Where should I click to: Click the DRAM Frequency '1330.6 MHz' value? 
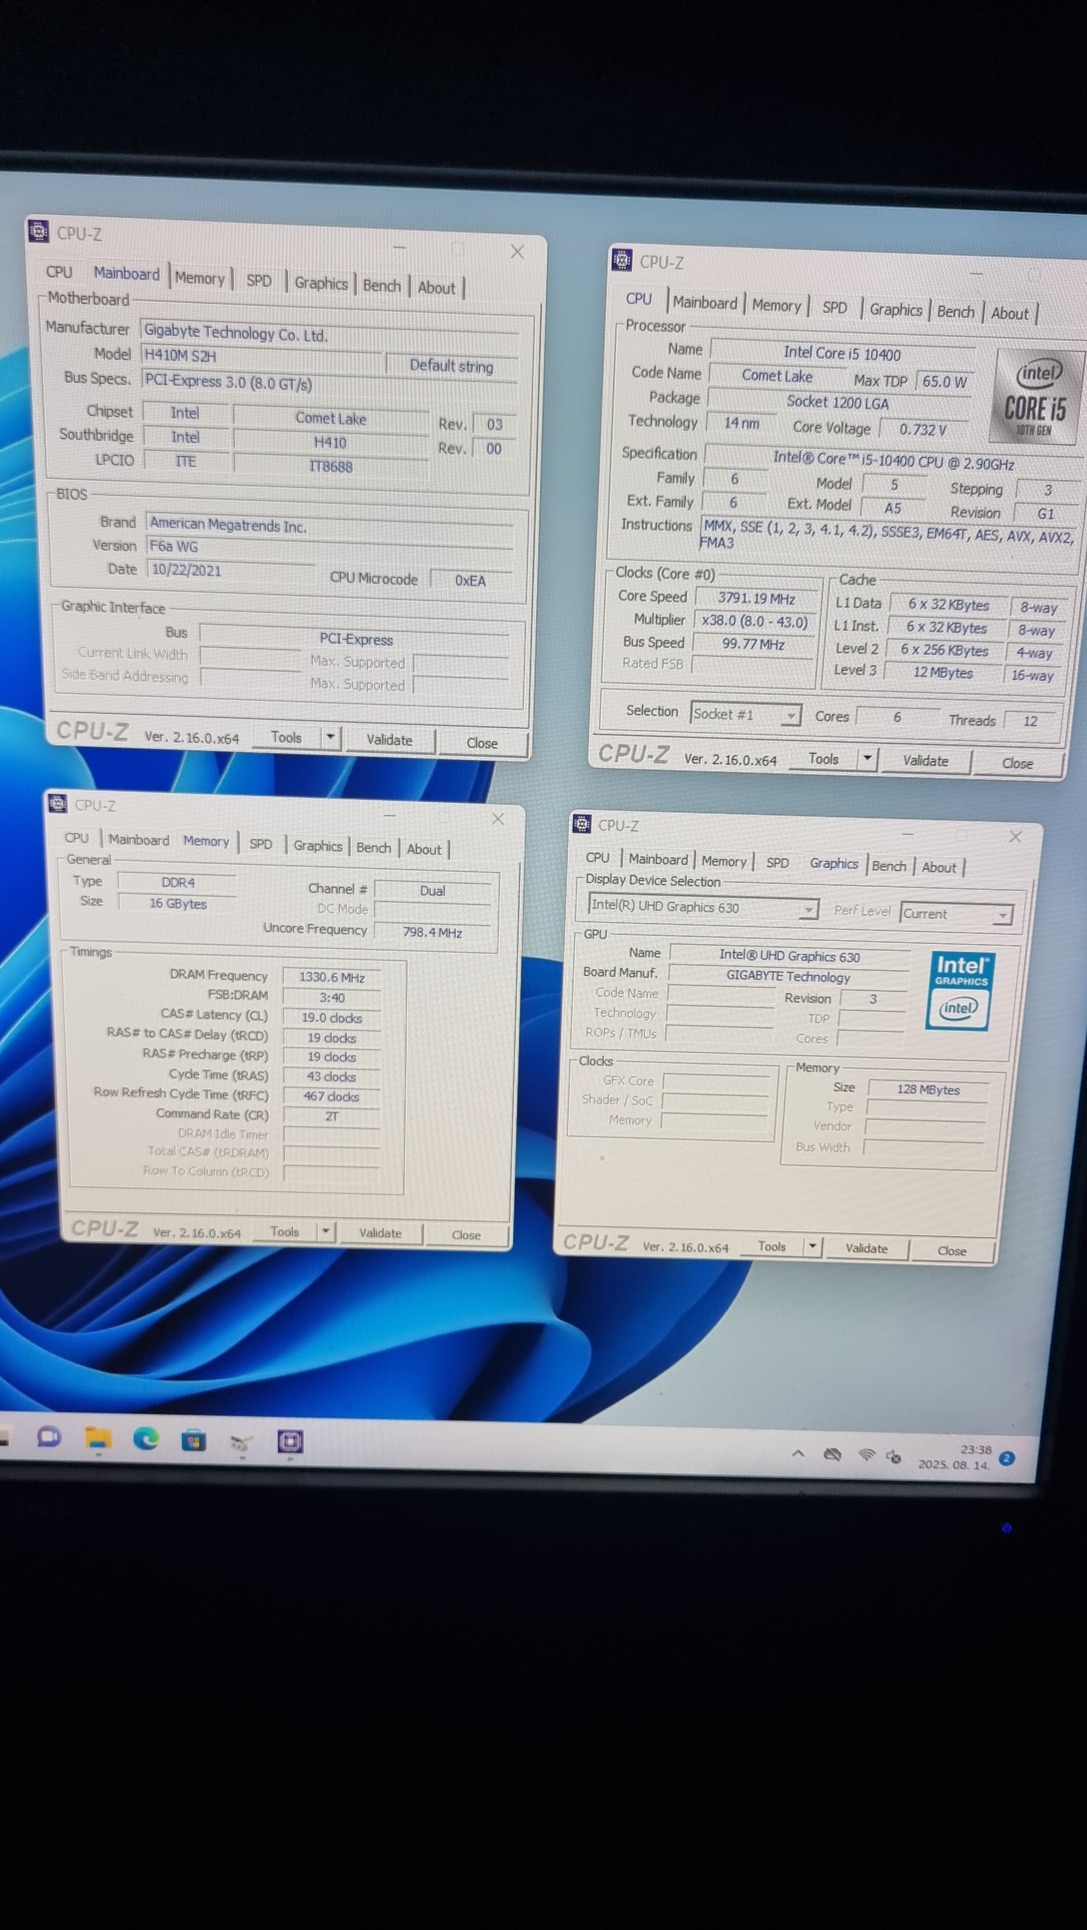point(332,977)
